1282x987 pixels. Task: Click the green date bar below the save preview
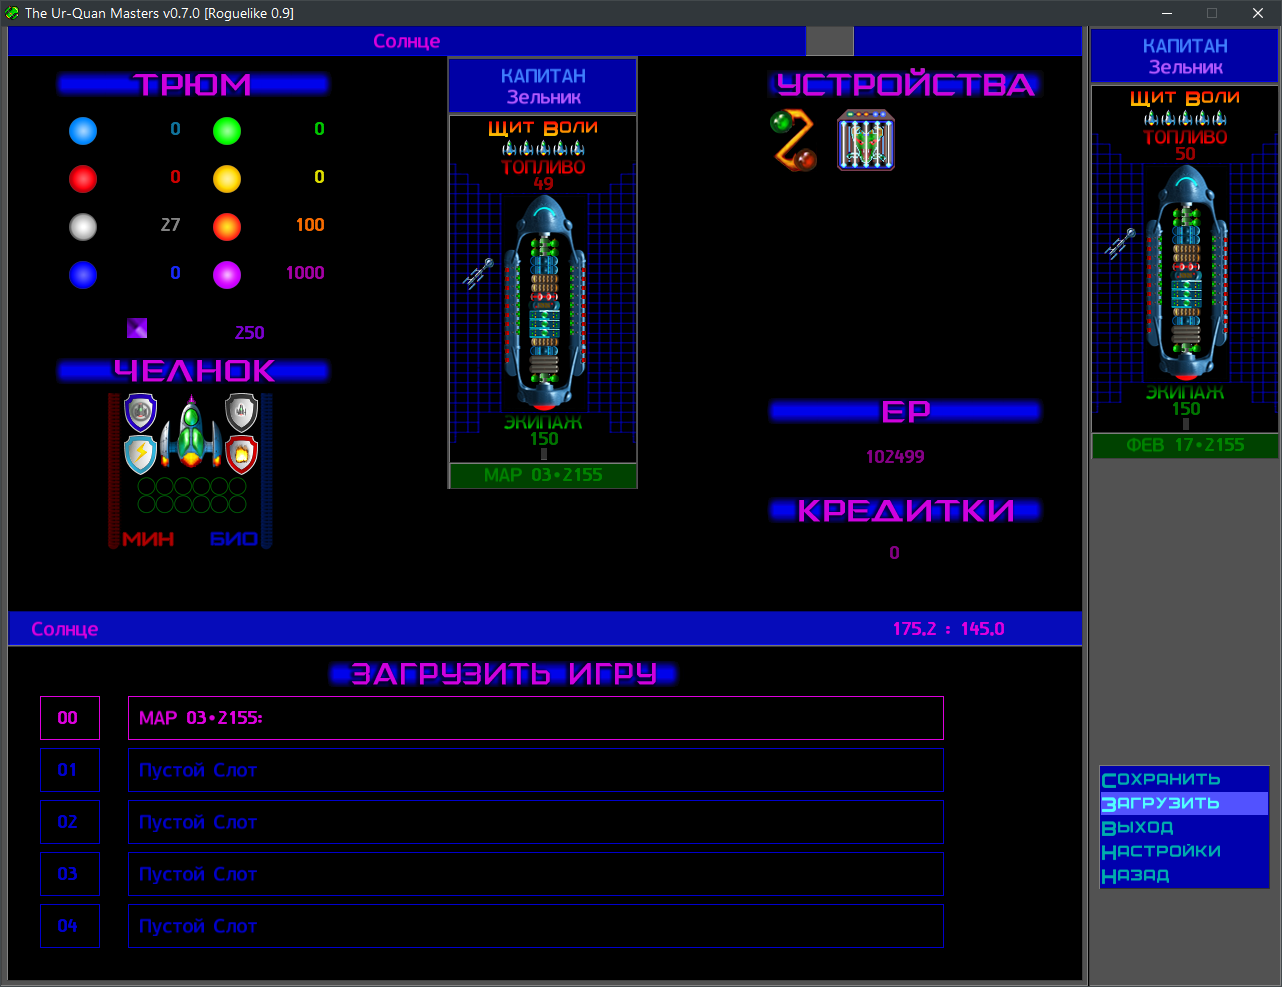pos(543,475)
